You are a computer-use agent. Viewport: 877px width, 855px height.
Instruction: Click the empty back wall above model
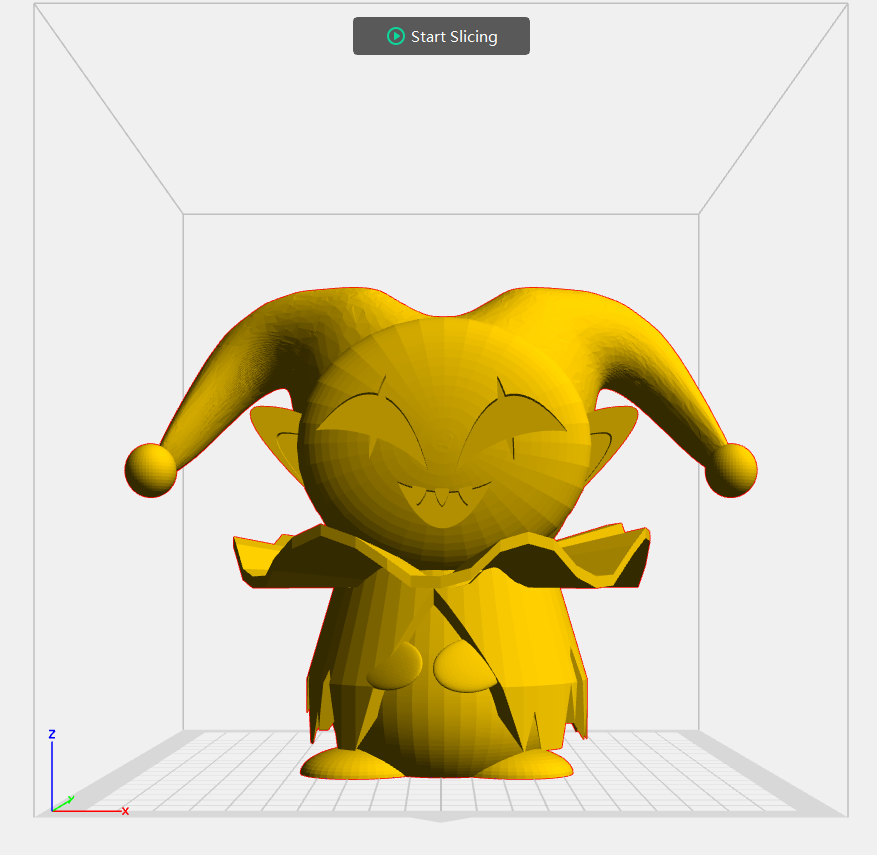[x=441, y=252]
